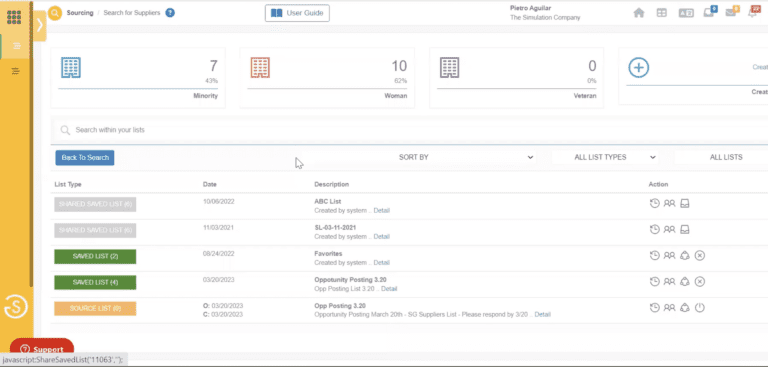Share ABC List with users icon
Viewport: 768px width, 367px height.
[x=670, y=203]
